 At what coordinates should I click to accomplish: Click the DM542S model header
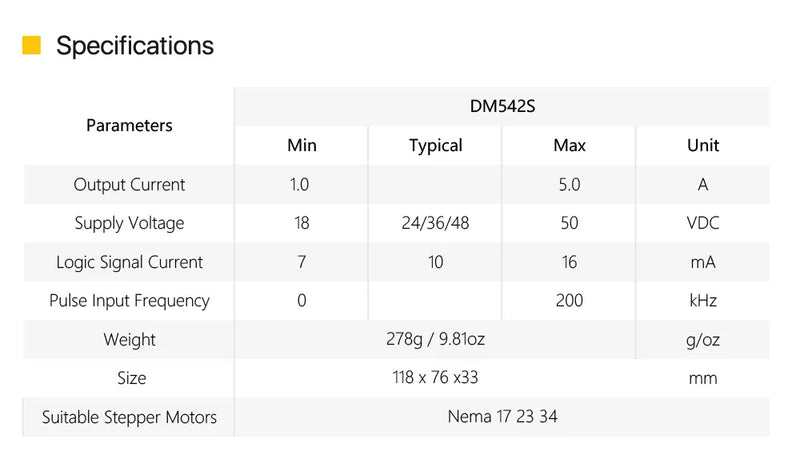502,107
